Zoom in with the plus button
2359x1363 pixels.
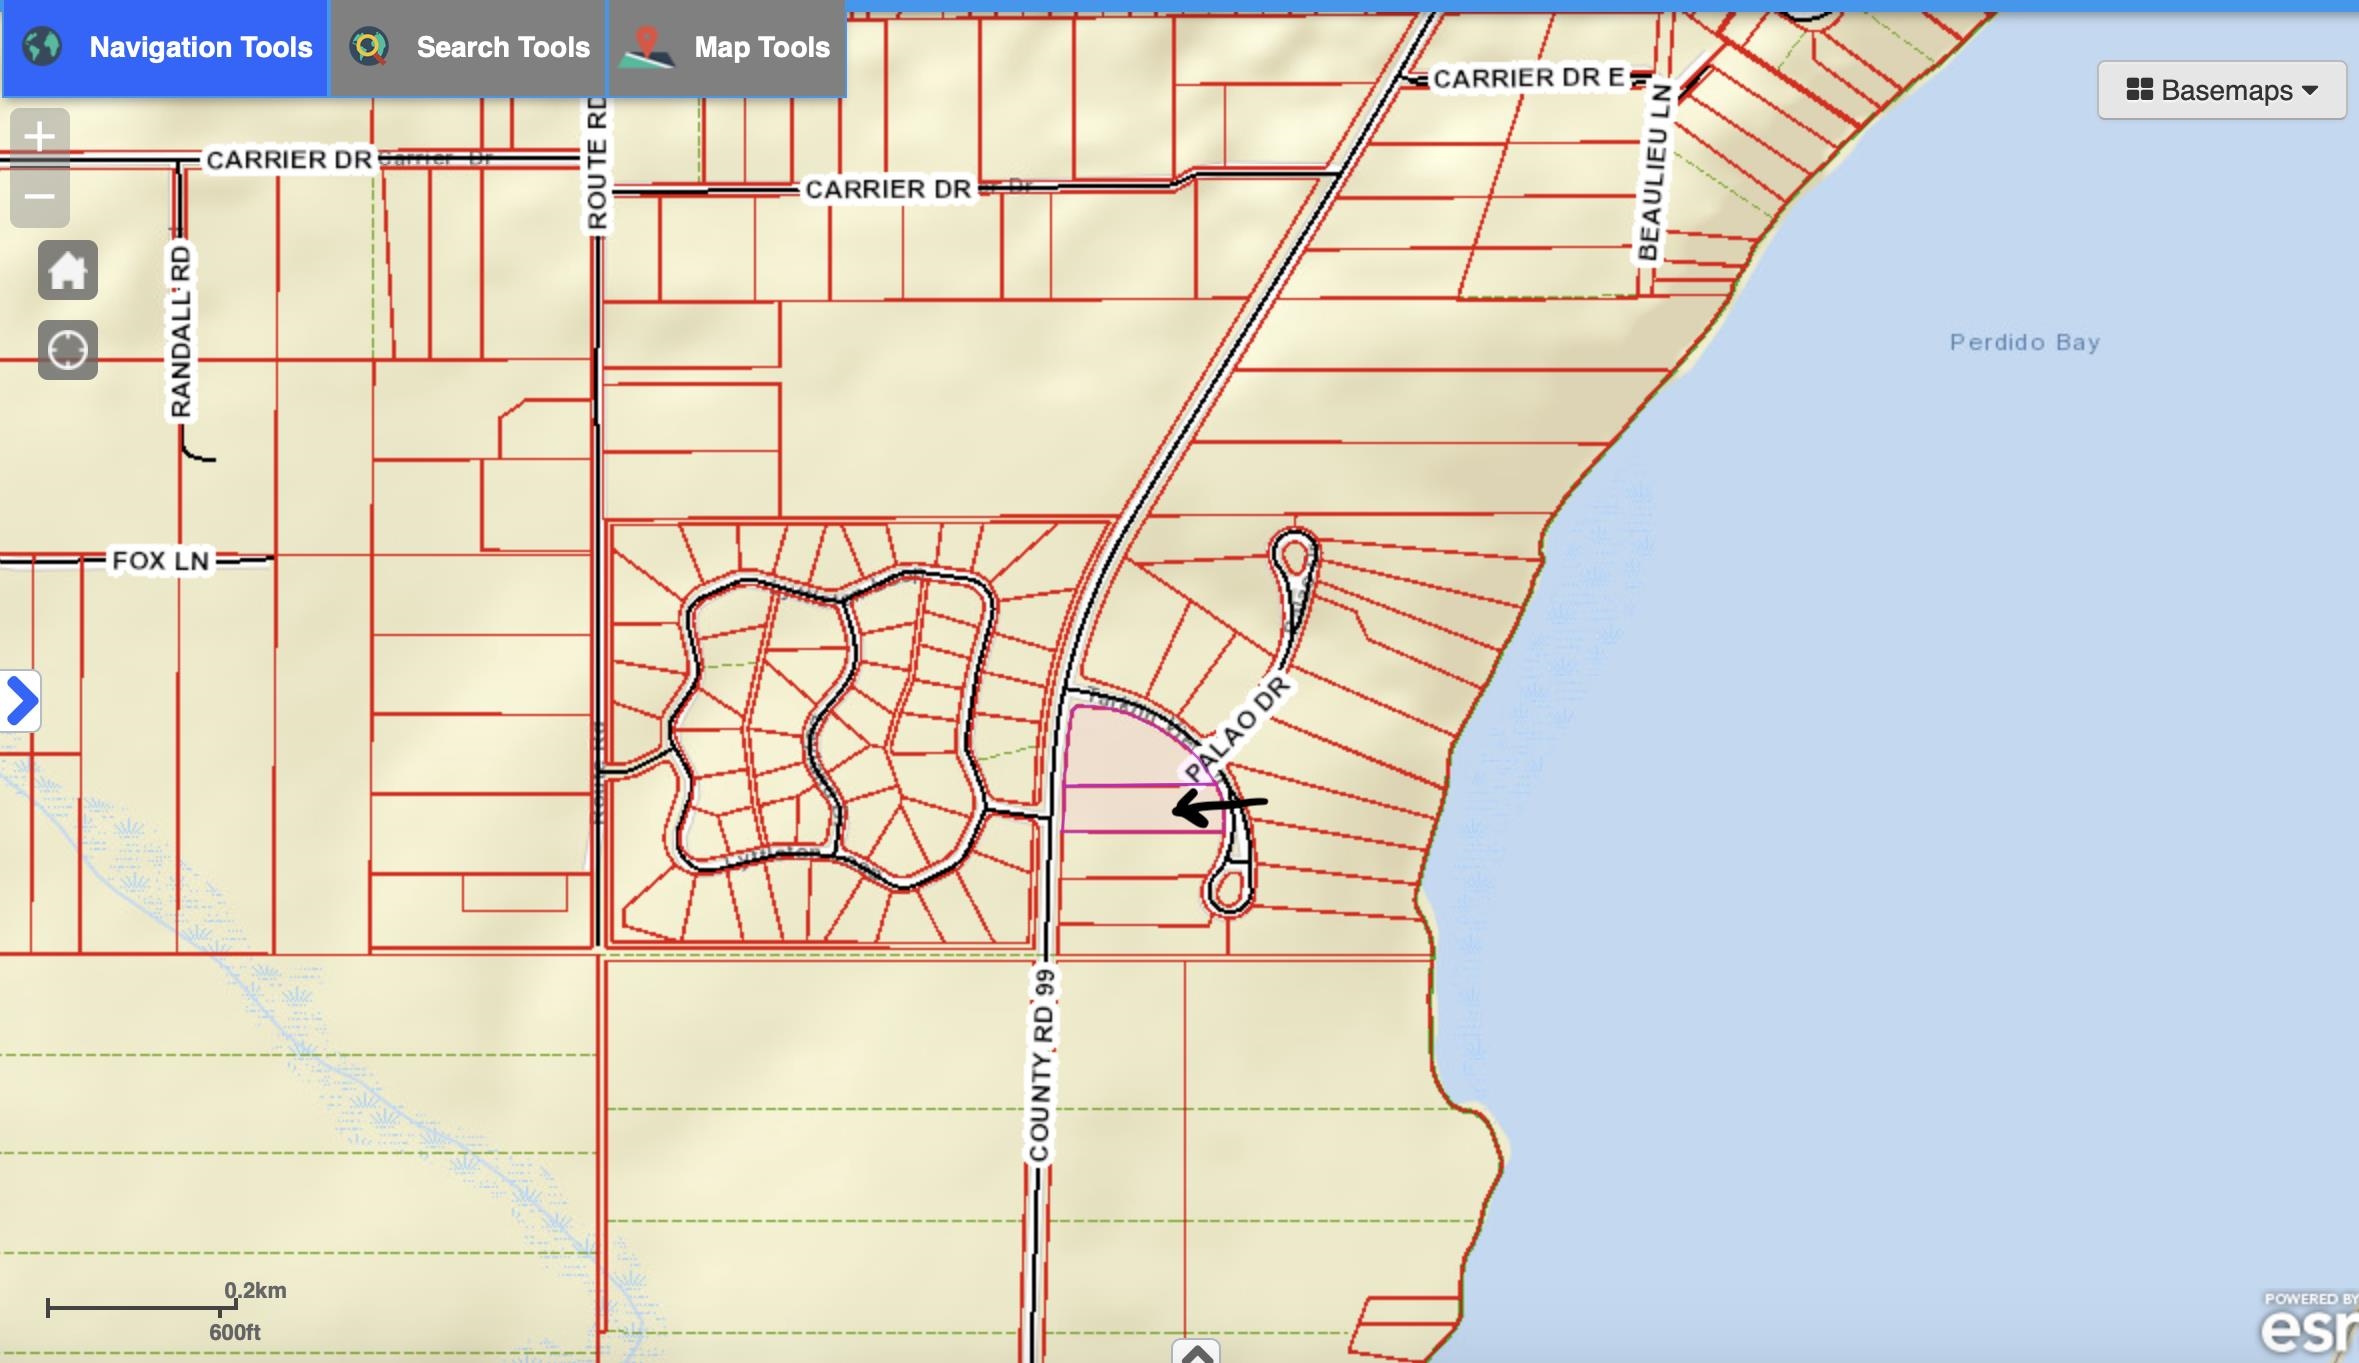click(40, 136)
